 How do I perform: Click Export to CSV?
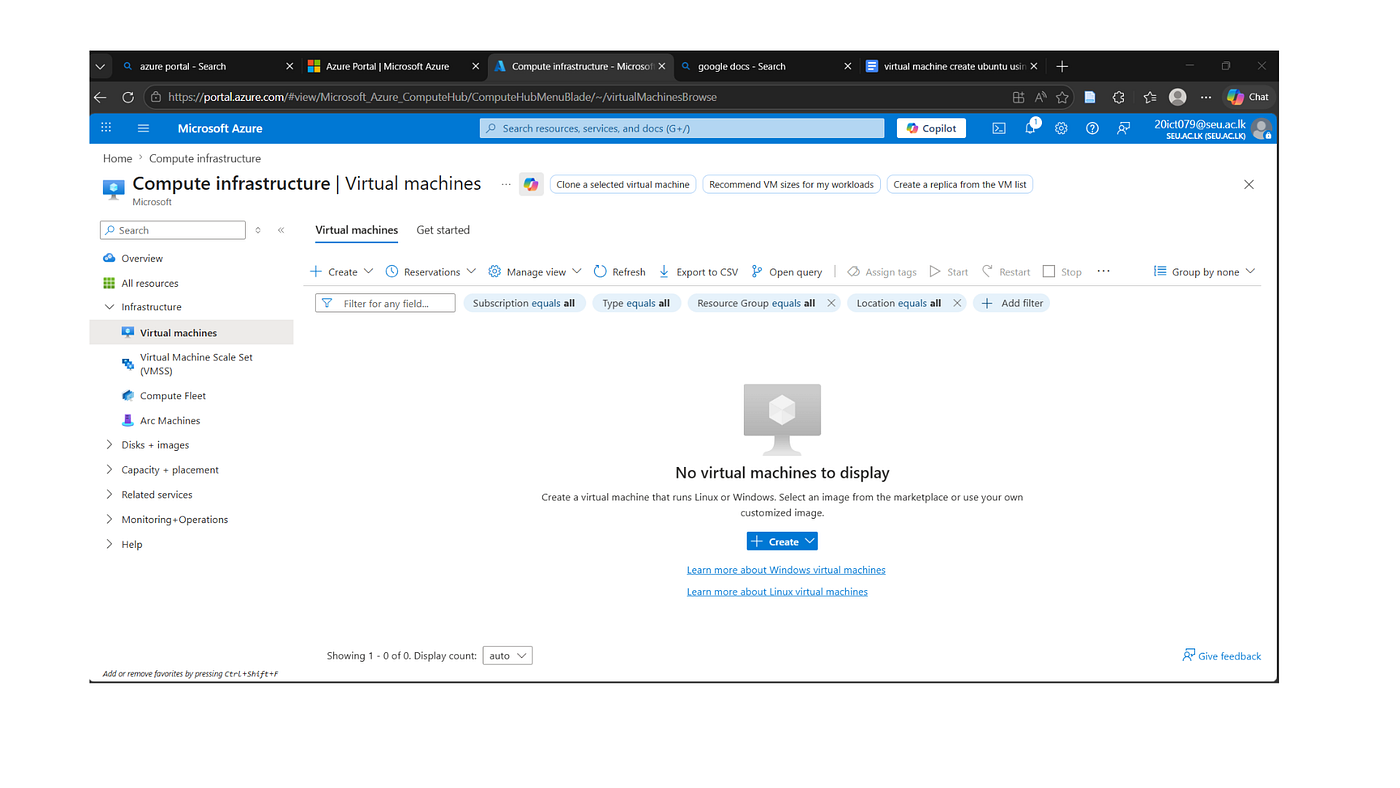(x=698, y=272)
